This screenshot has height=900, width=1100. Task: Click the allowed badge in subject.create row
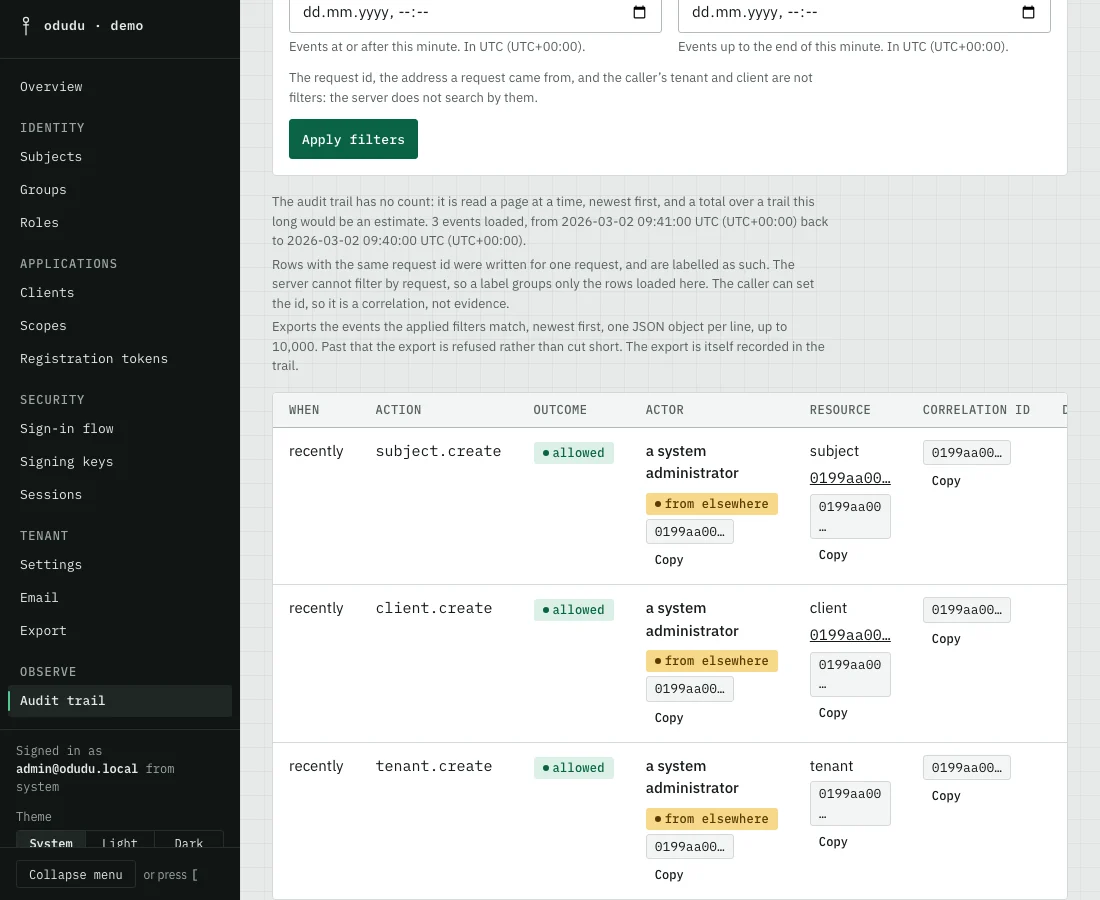[x=574, y=452]
